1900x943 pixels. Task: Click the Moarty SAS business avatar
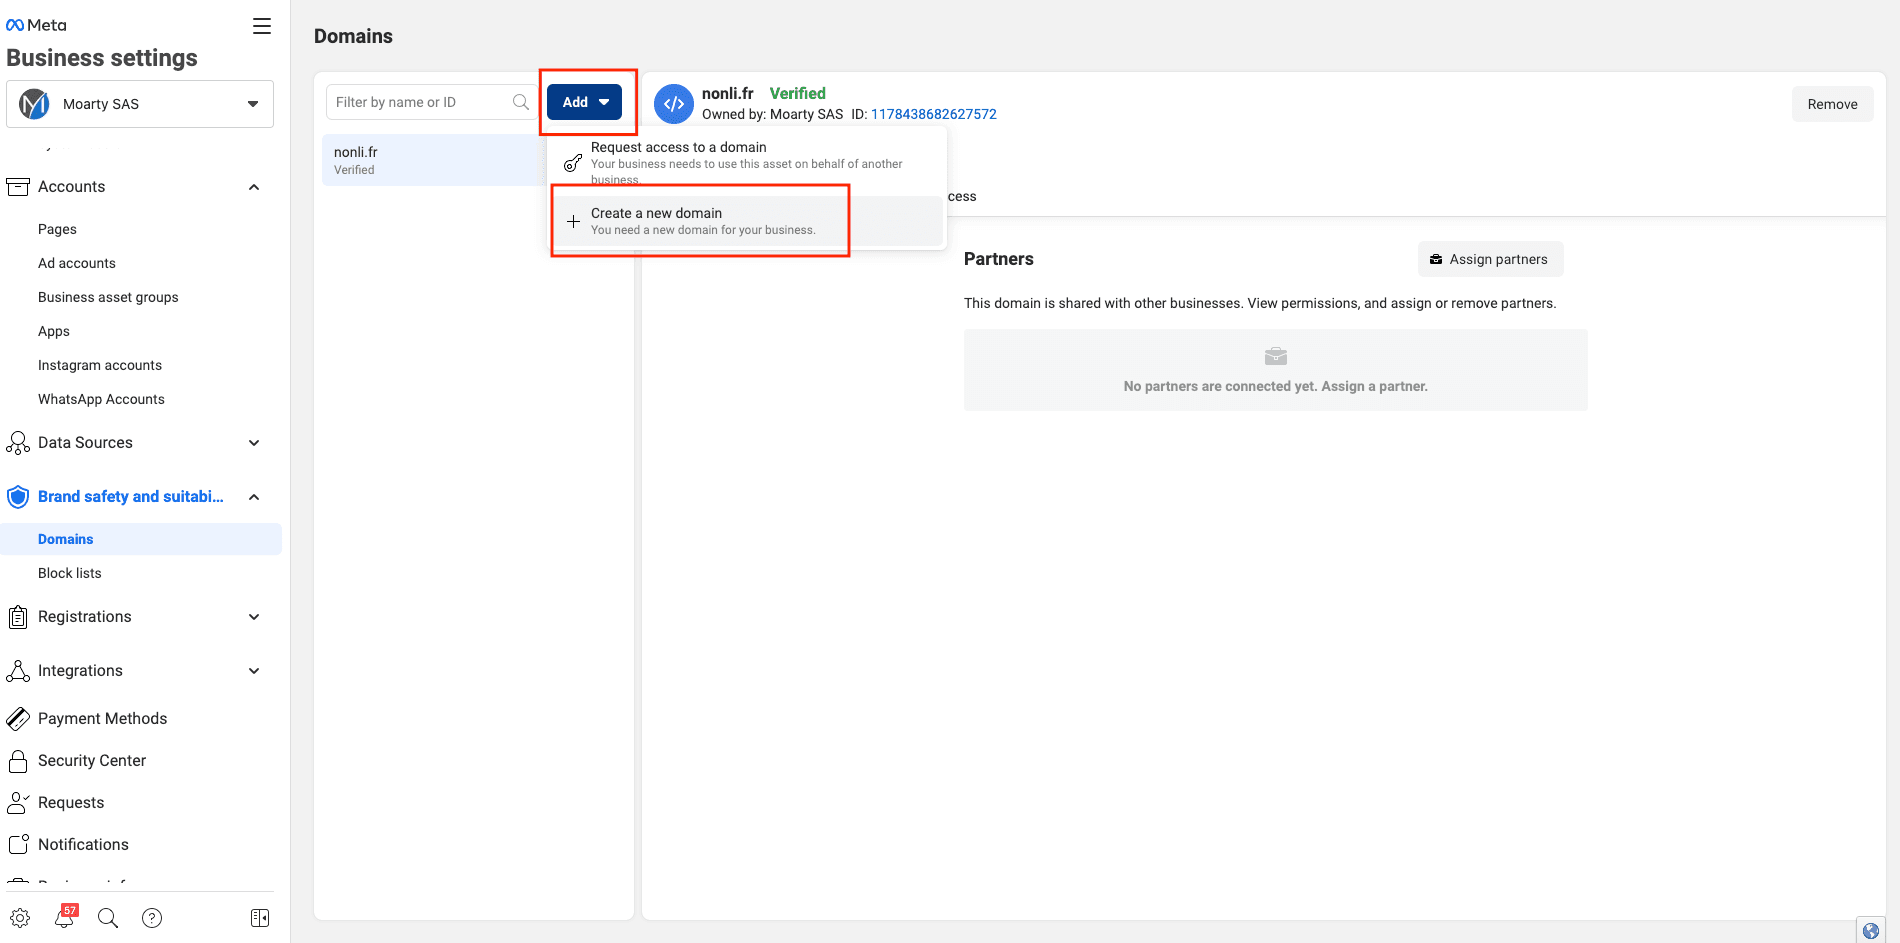pos(34,104)
